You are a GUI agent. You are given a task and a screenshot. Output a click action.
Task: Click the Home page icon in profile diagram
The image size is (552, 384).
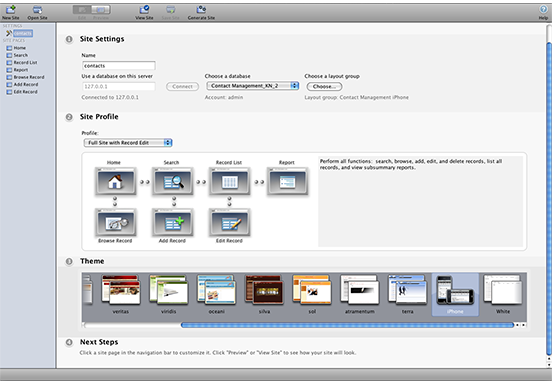115,181
